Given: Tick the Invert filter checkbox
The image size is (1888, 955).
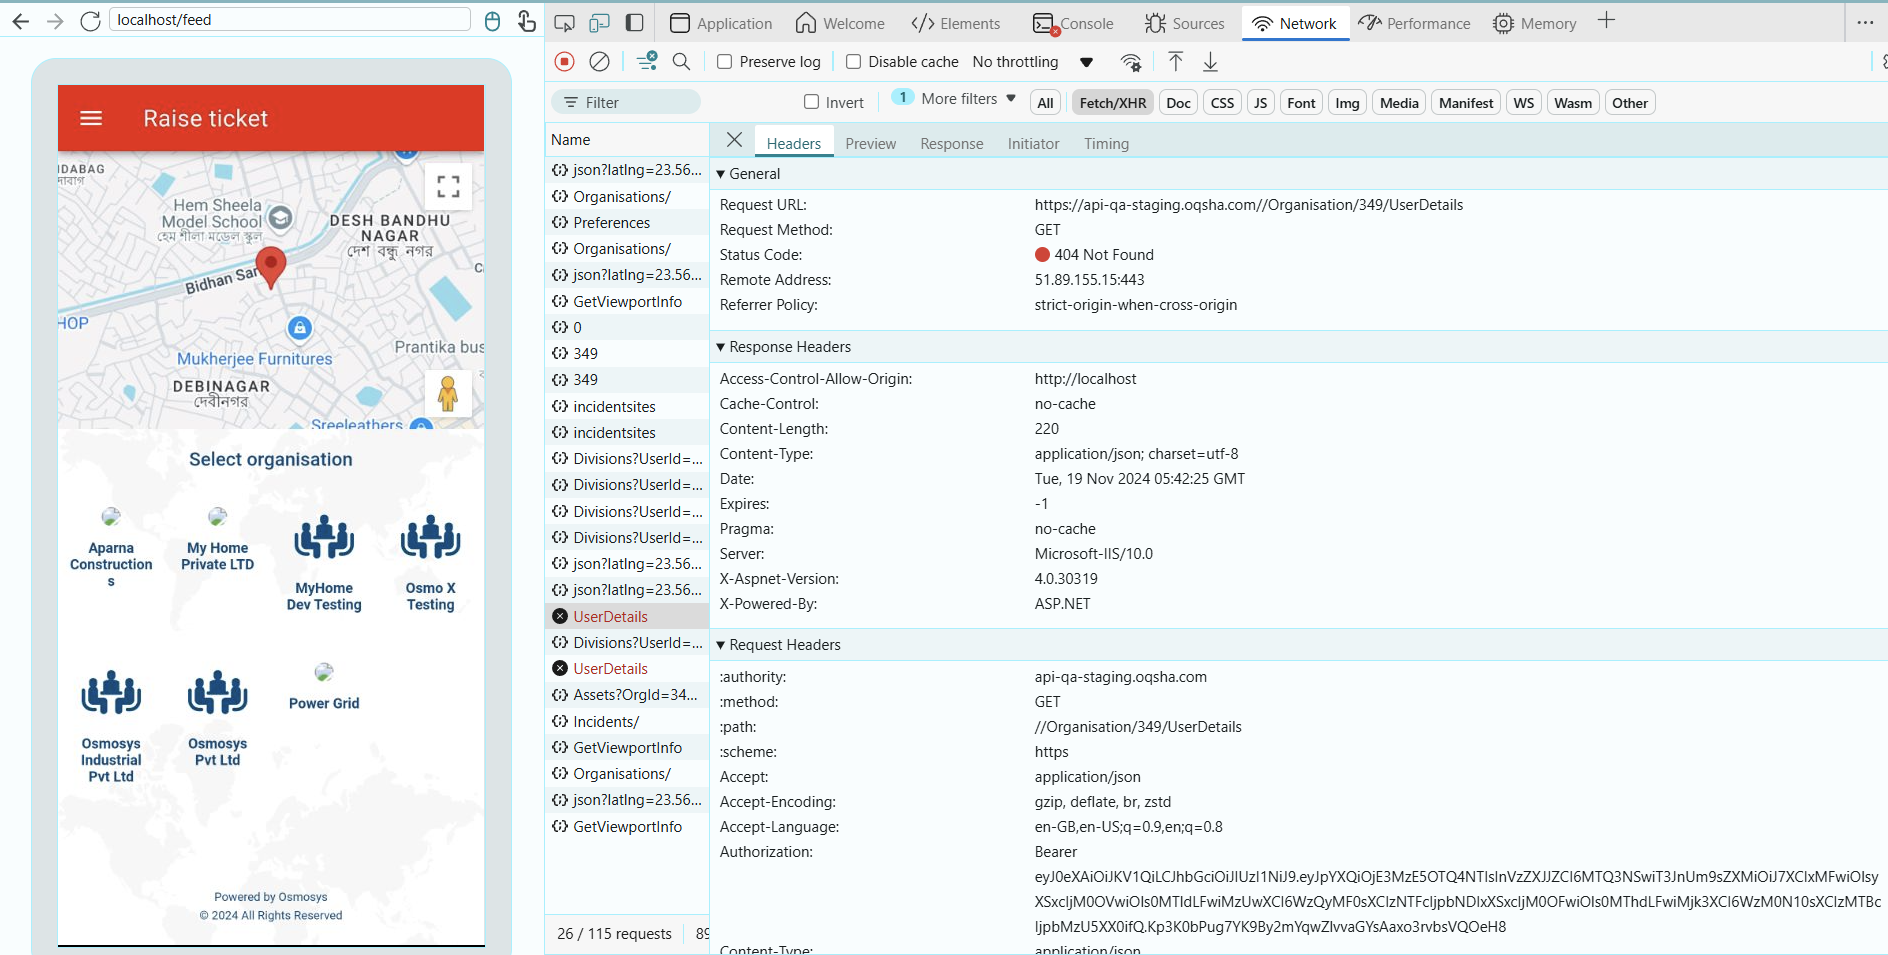Looking at the screenshot, I should 811,102.
